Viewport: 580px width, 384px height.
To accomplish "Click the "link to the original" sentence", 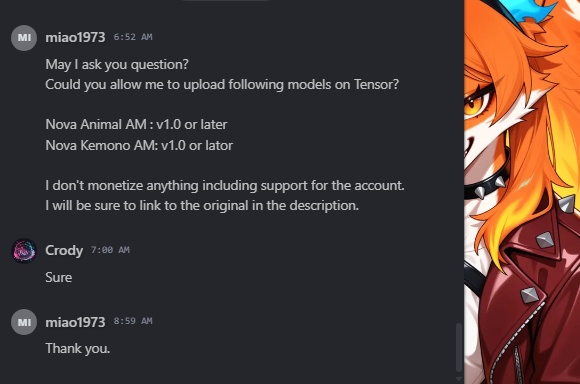I will point(202,205).
